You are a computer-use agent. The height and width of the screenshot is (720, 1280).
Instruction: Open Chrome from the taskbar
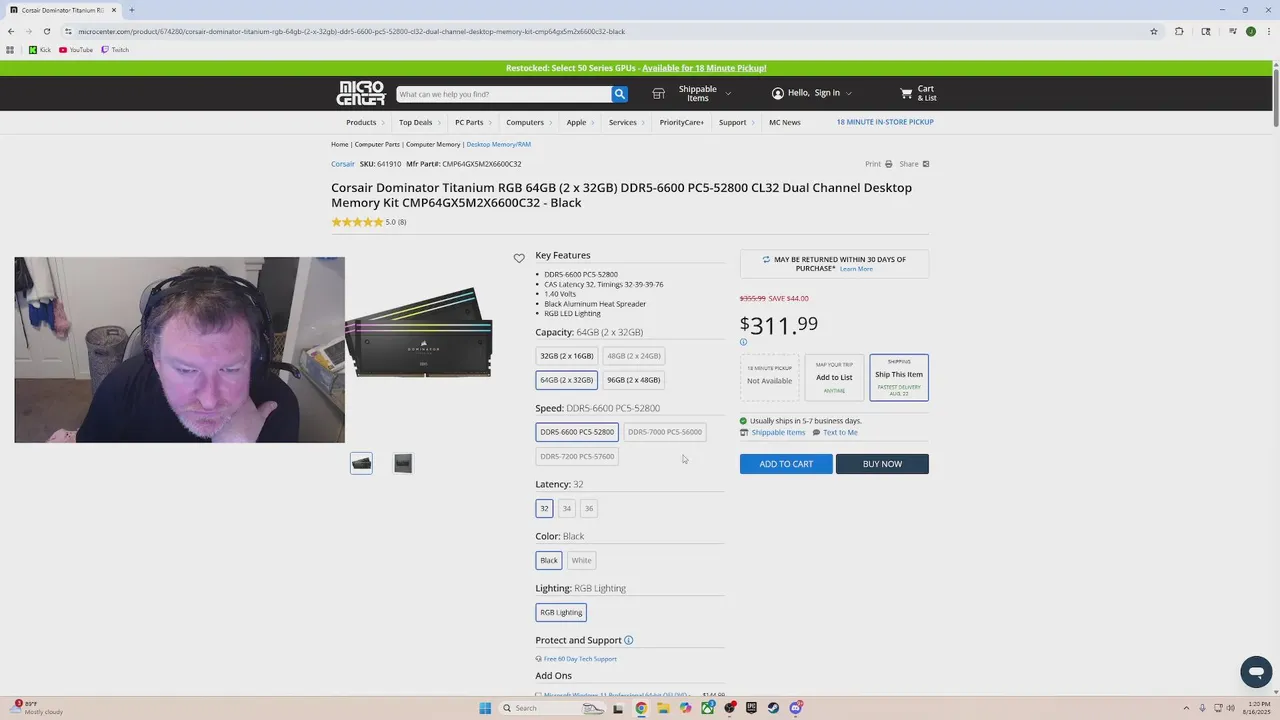(x=641, y=708)
